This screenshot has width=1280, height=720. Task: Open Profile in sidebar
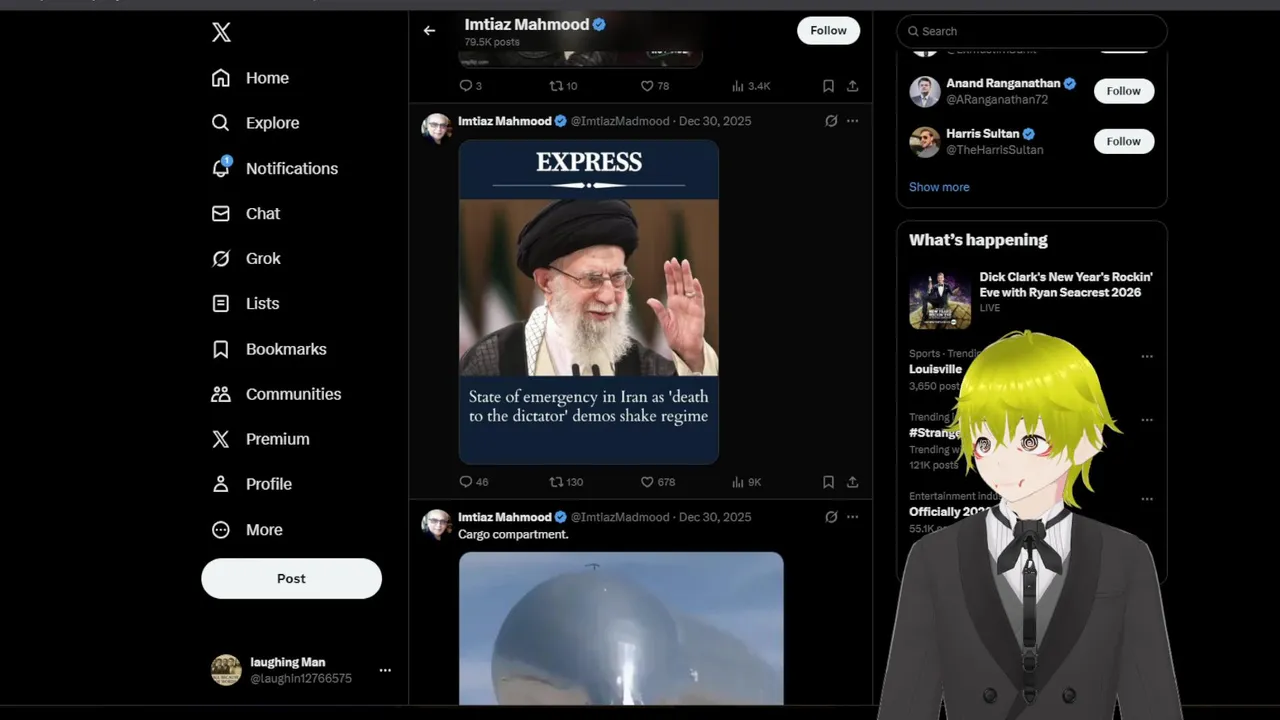251,484
